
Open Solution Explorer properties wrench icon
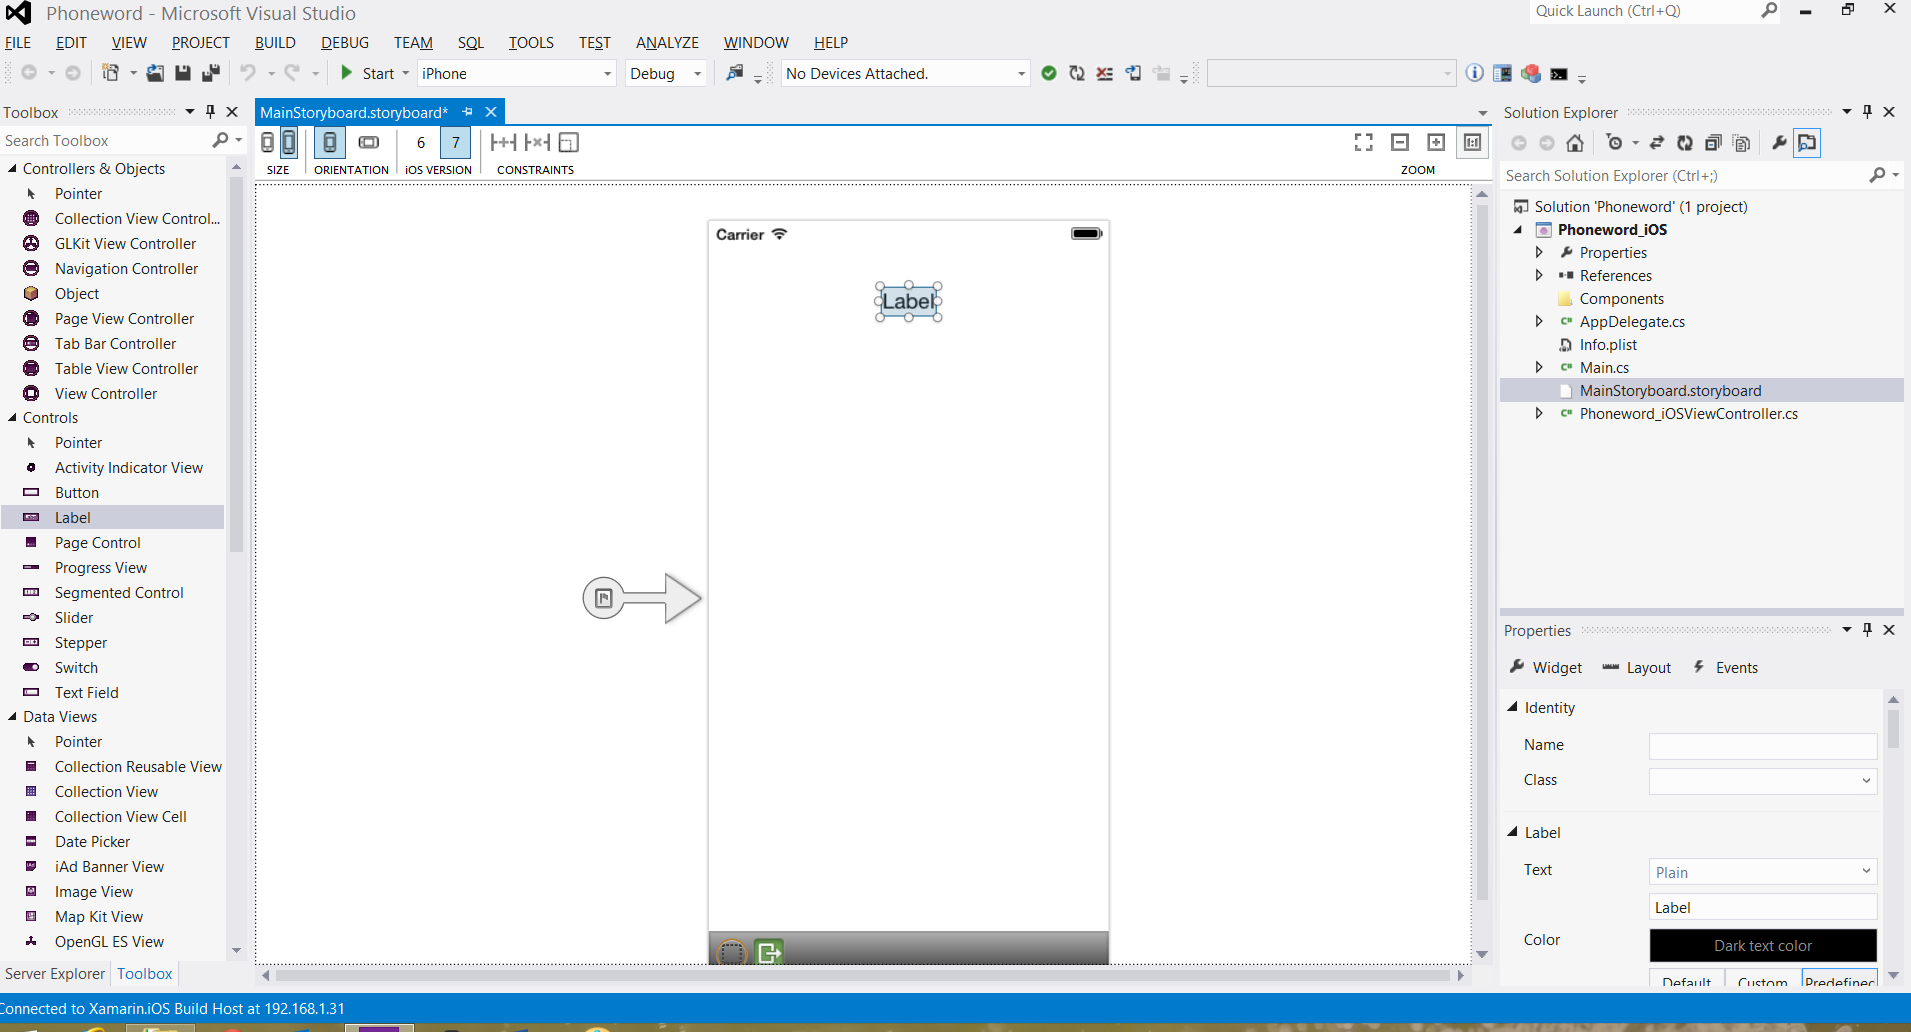[1779, 143]
